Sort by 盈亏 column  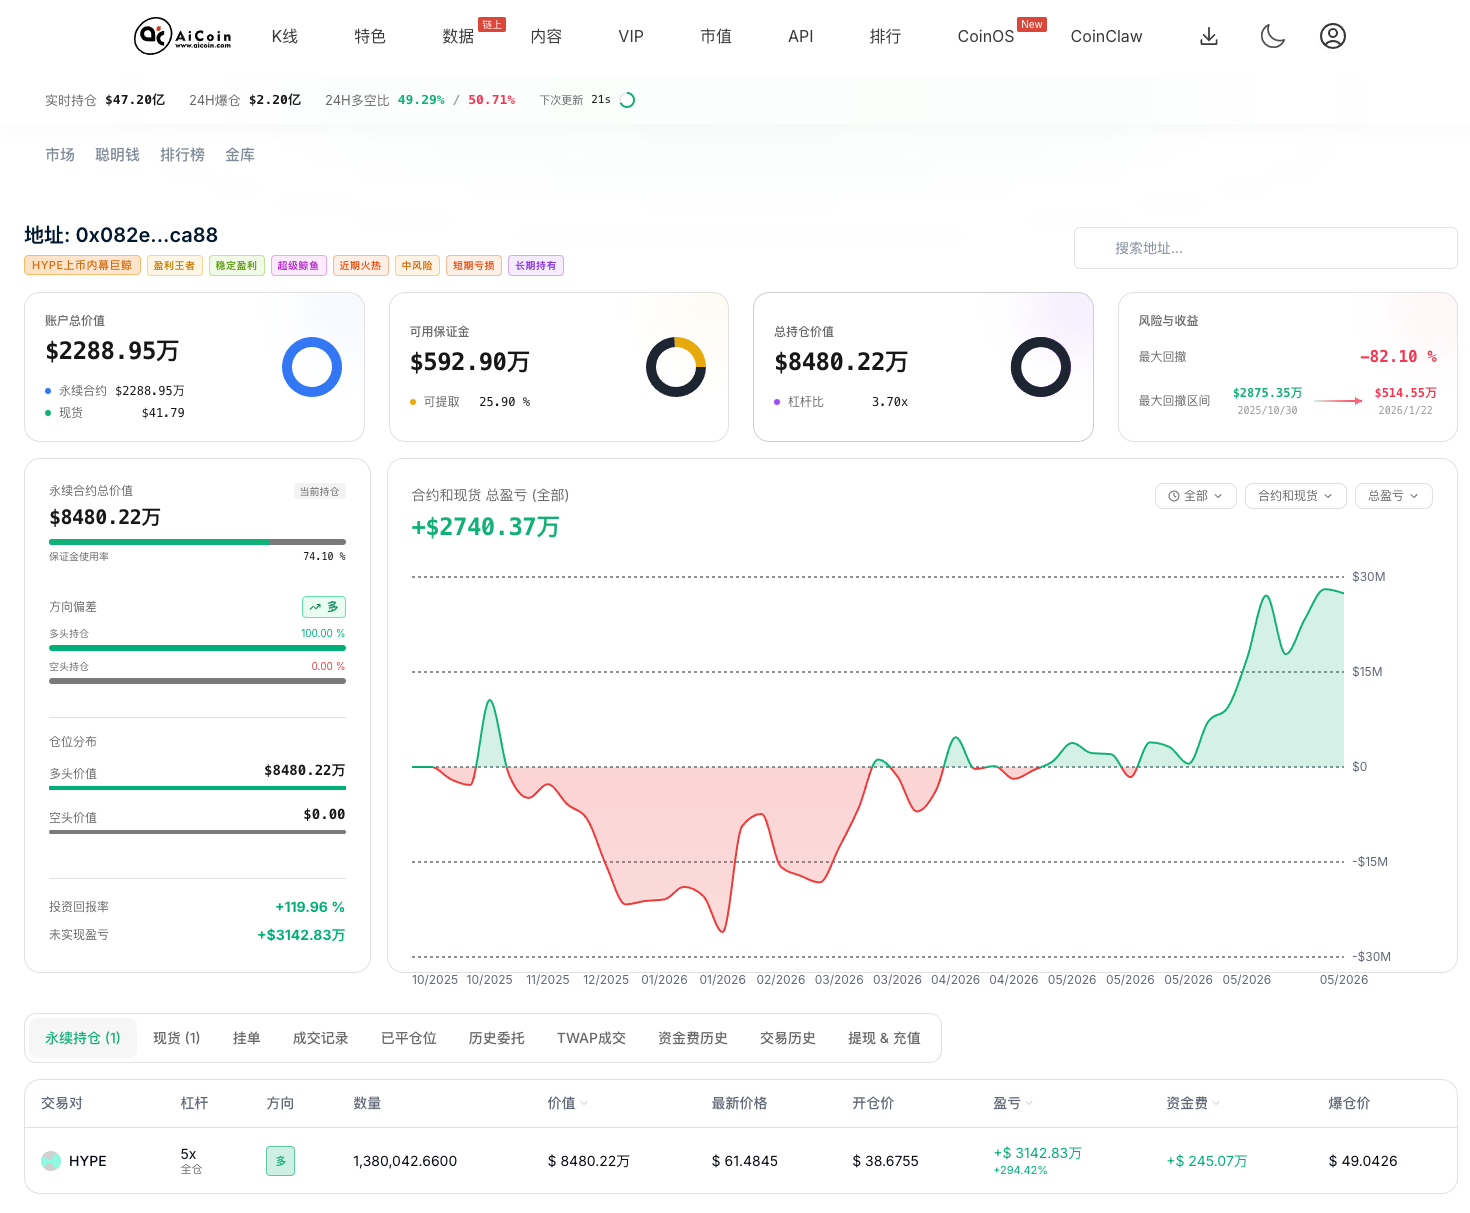point(1013,1103)
